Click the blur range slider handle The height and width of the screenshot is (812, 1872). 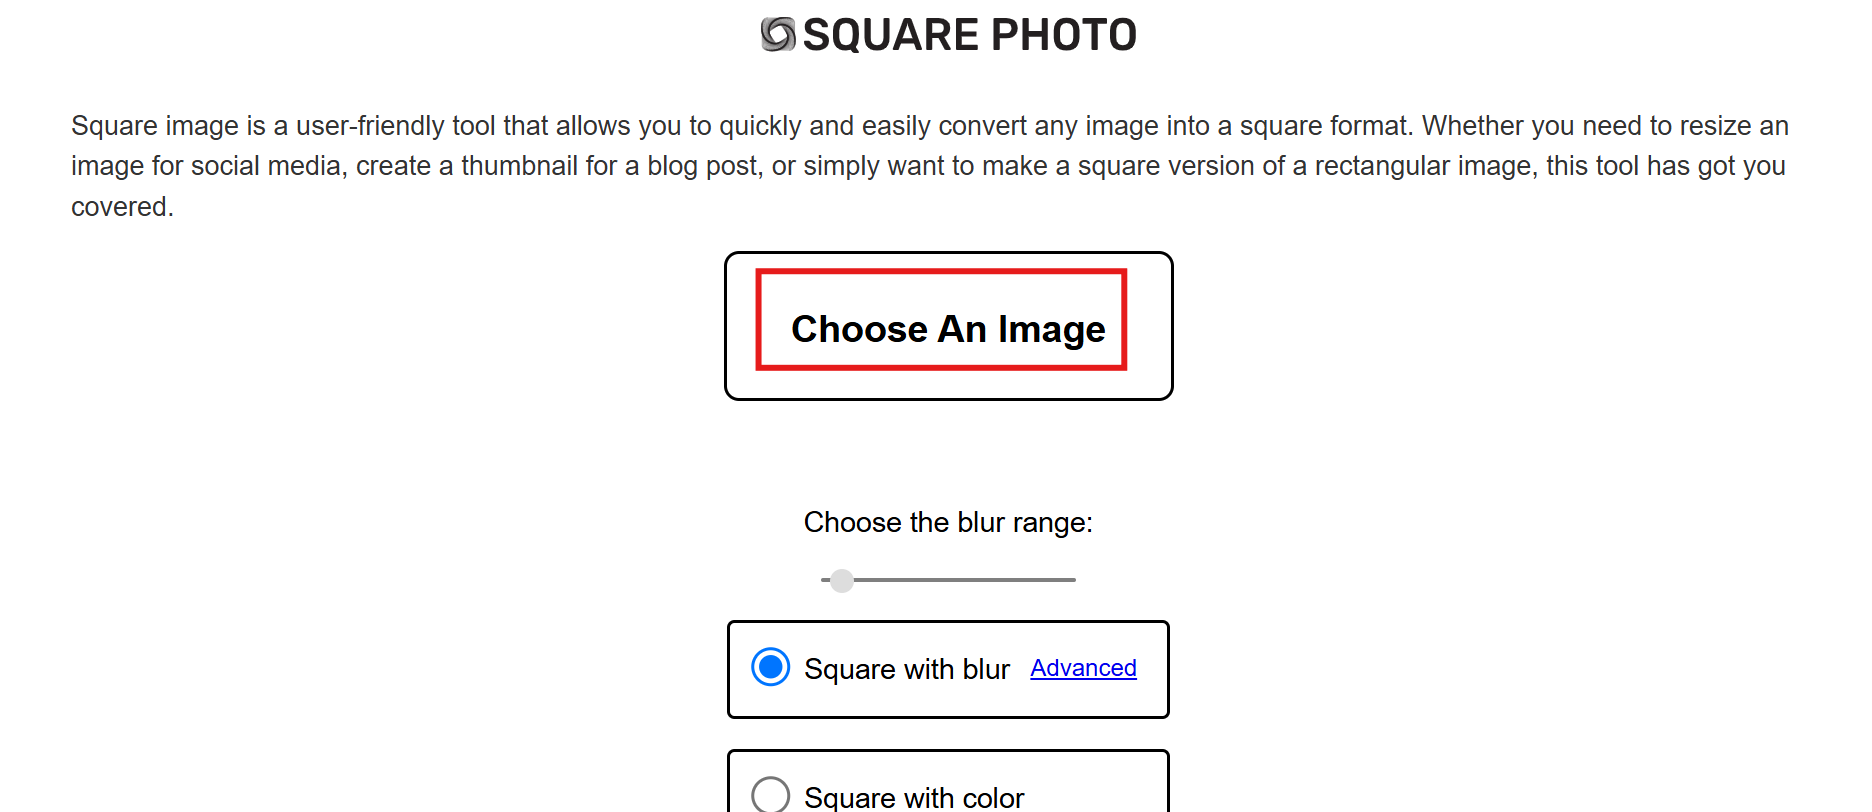pyautogui.click(x=841, y=580)
